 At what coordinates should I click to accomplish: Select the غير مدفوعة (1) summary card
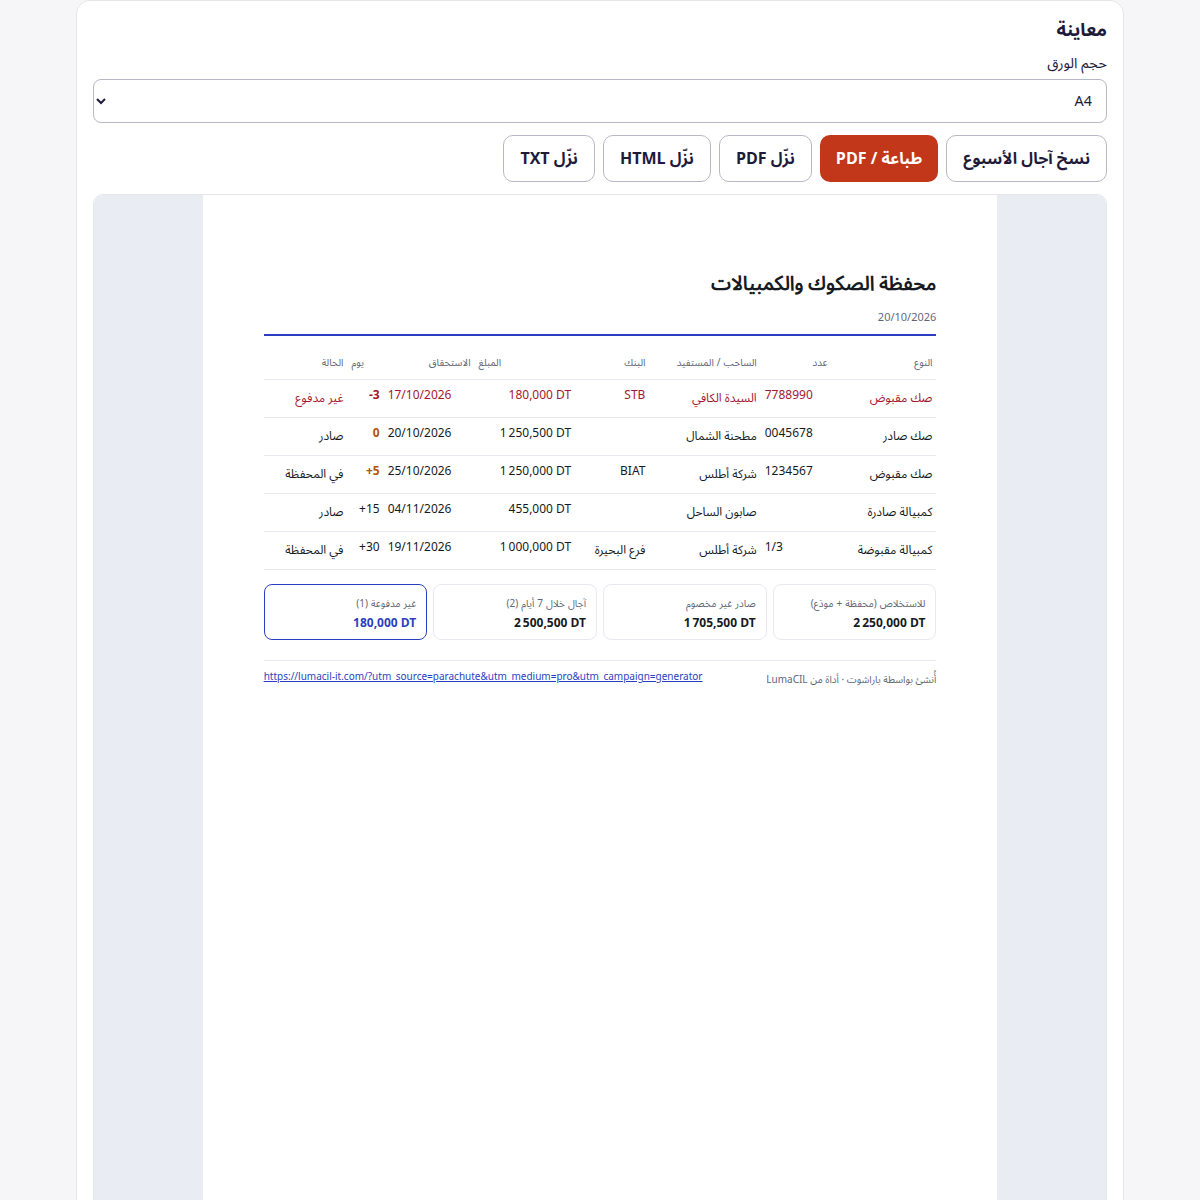tap(346, 612)
